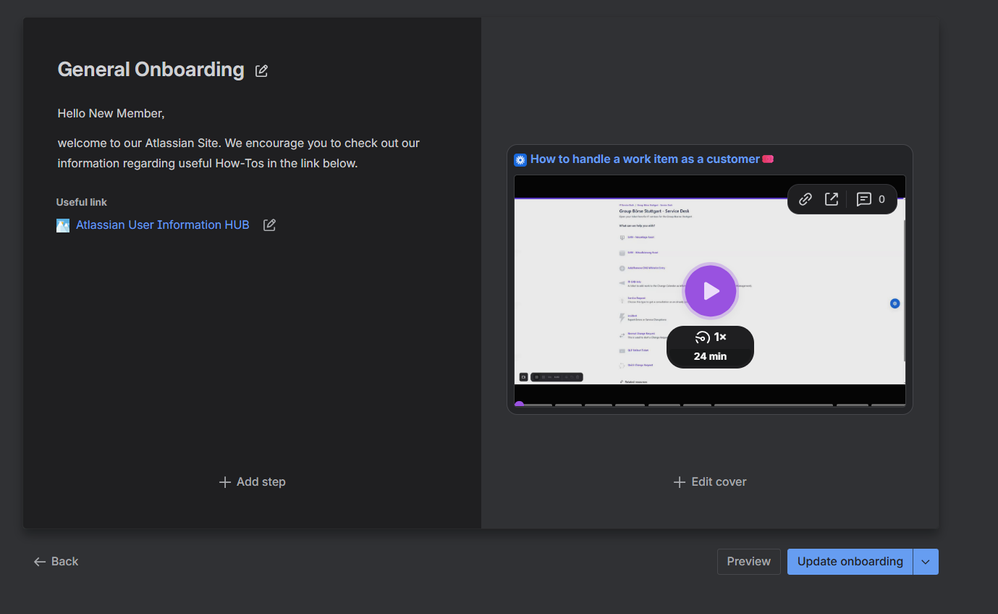The width and height of the screenshot is (998, 614).
Task: Open the Atlassian User Information HUB link
Action: [163, 225]
